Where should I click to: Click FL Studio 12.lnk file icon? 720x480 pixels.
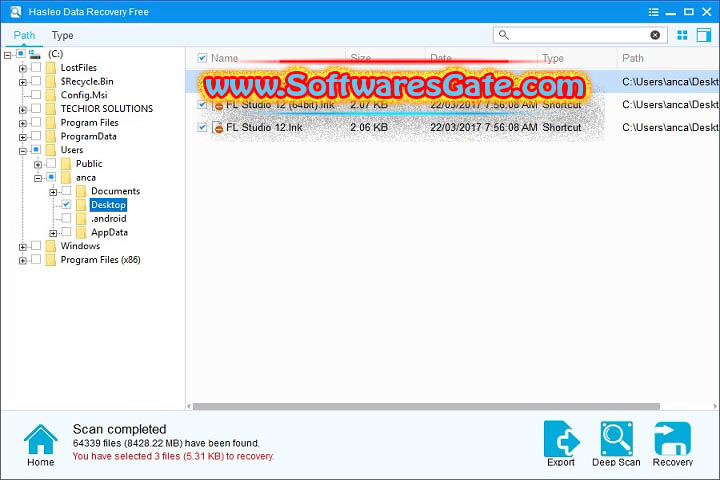coord(217,128)
